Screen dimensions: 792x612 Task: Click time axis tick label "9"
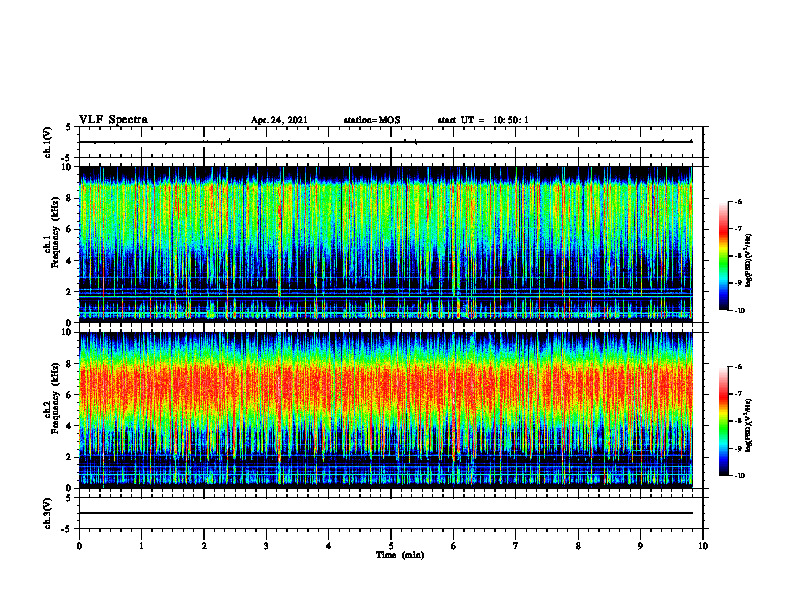tap(640, 546)
